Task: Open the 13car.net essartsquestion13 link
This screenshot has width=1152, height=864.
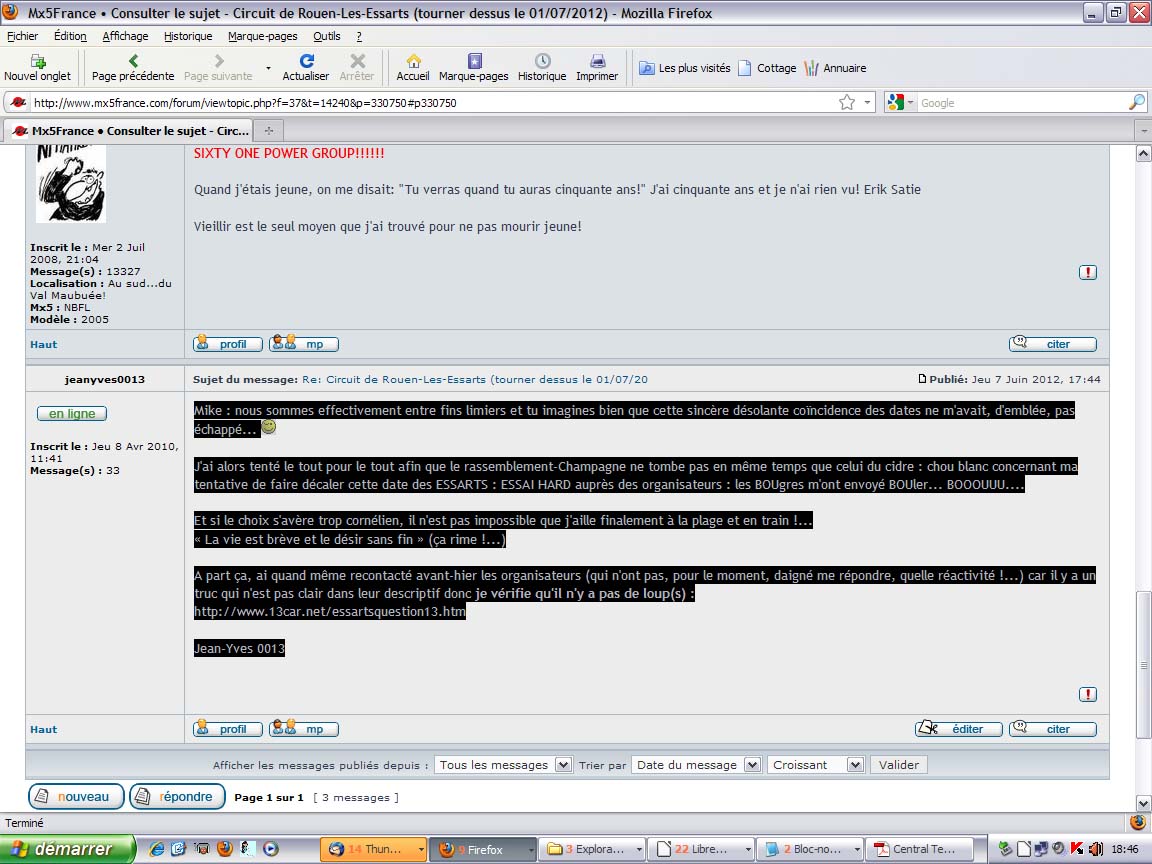Action: point(330,611)
